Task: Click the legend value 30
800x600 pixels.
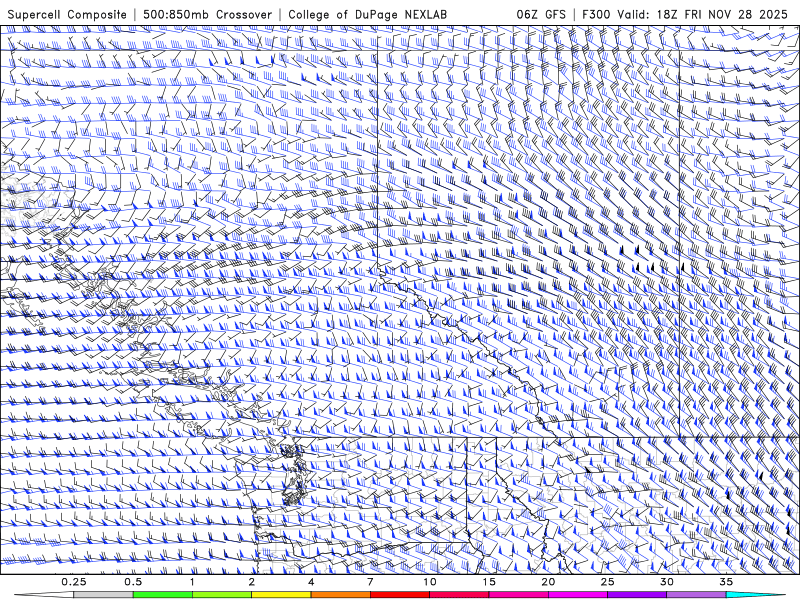Action: click(x=666, y=582)
